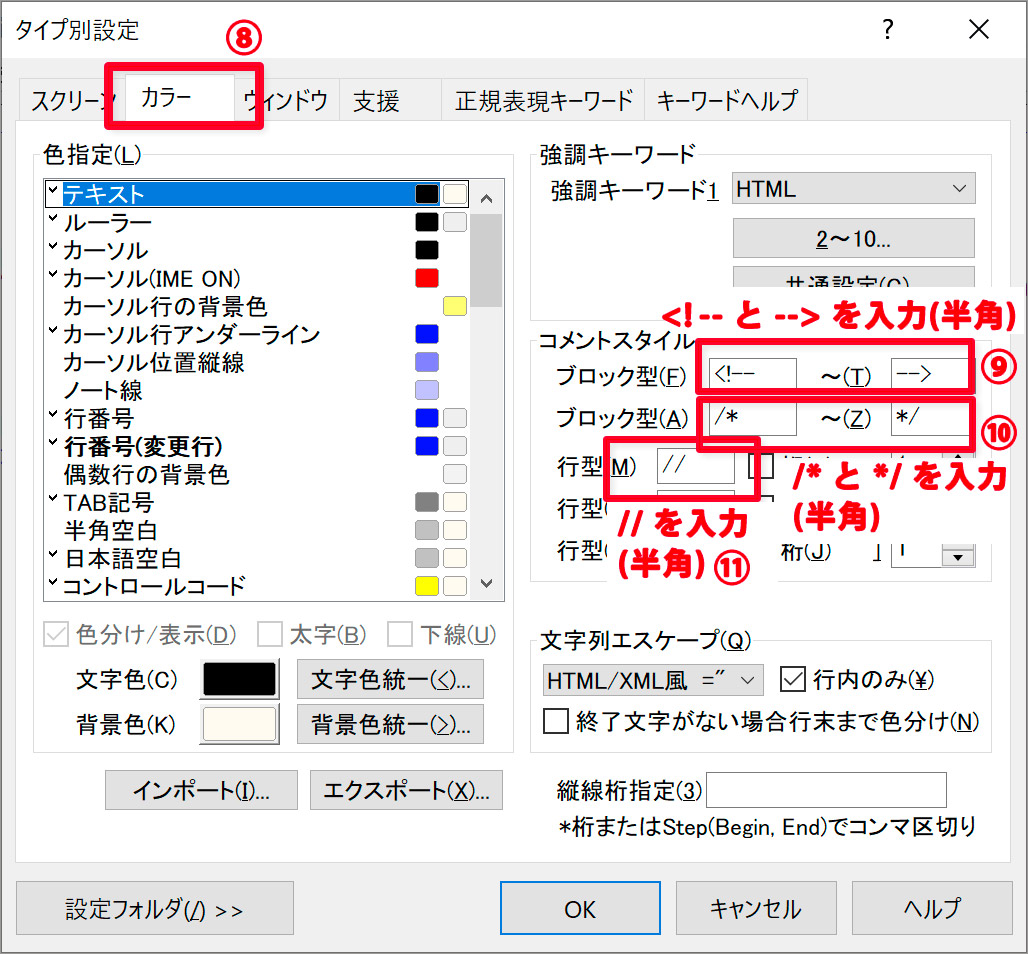Click red color swatch for カーソル(IME ON)
This screenshot has width=1028, height=954.
427,278
